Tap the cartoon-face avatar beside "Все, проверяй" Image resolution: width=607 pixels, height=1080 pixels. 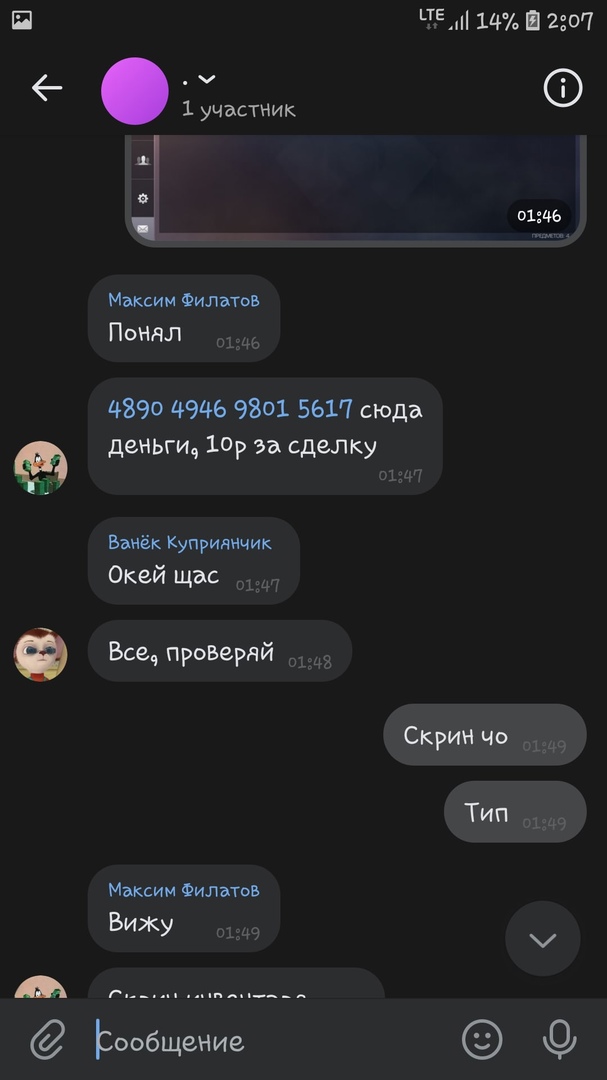[x=41, y=654]
